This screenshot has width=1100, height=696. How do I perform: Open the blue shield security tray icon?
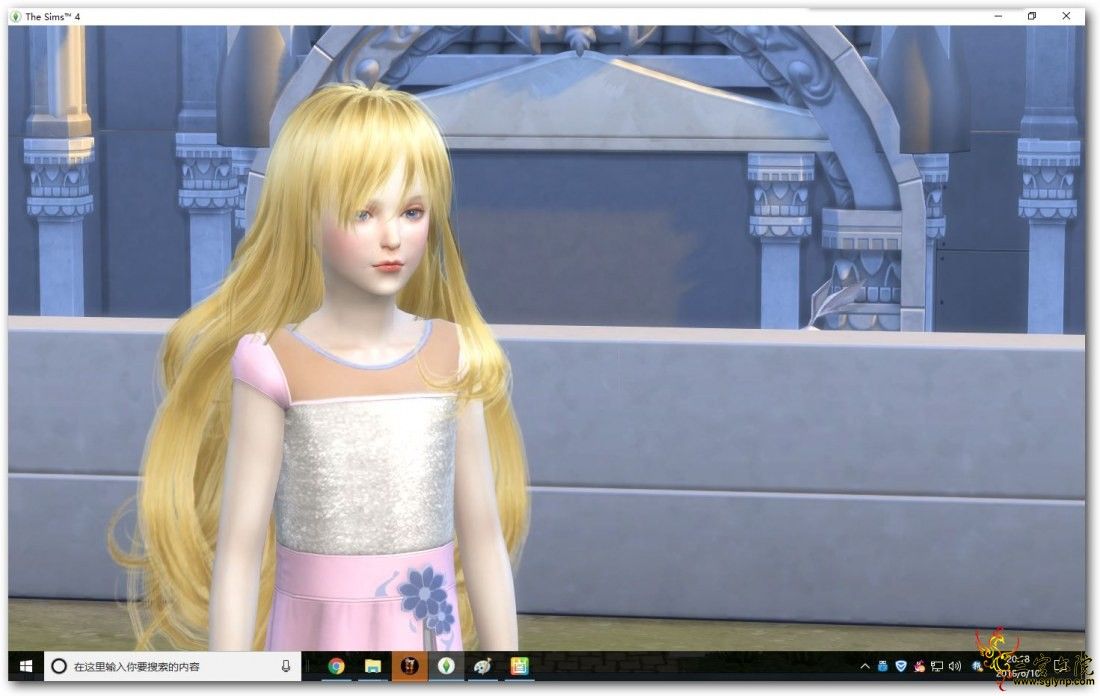[x=901, y=666]
